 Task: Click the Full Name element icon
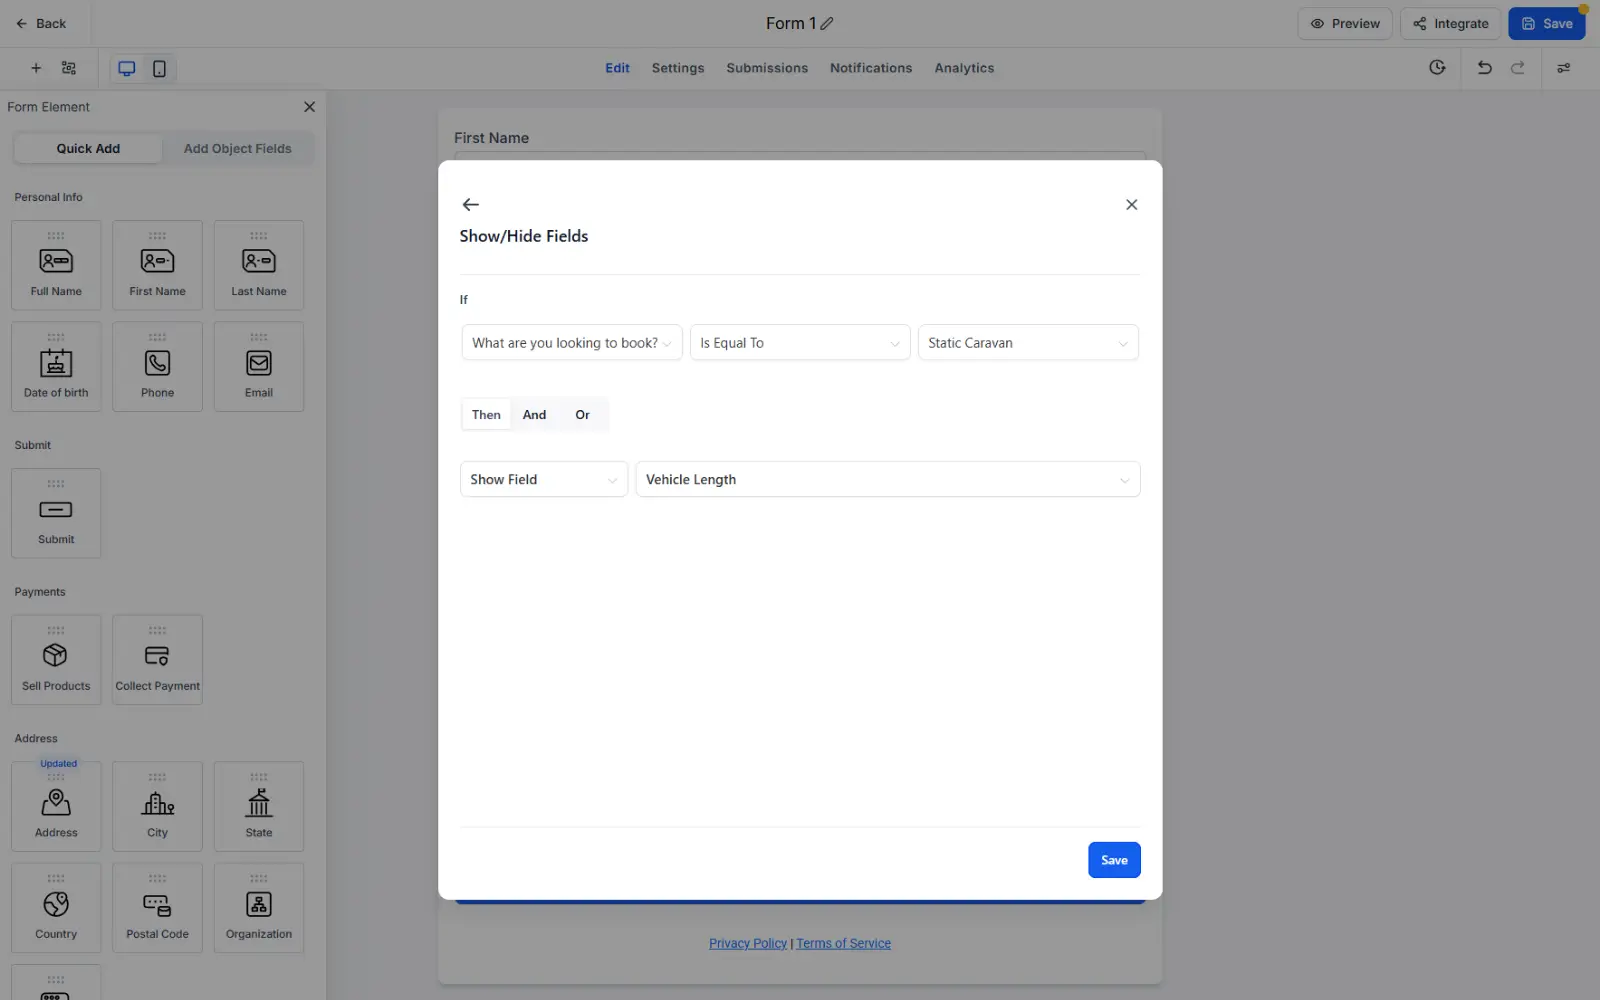pyautogui.click(x=56, y=261)
